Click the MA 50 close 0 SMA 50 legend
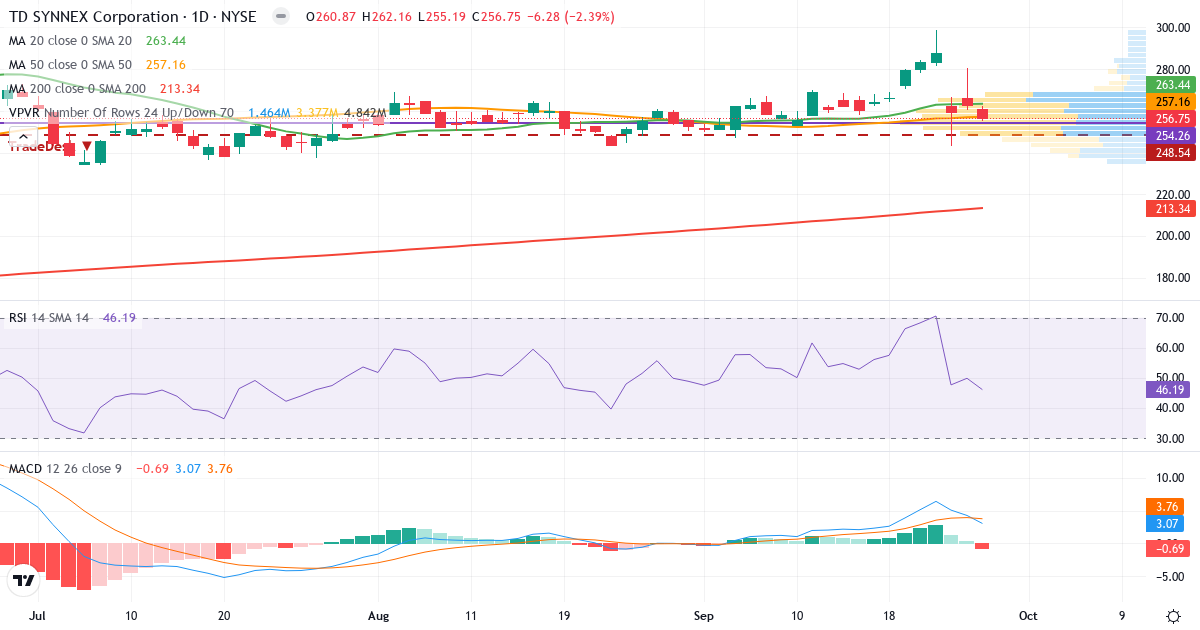 (x=70, y=65)
